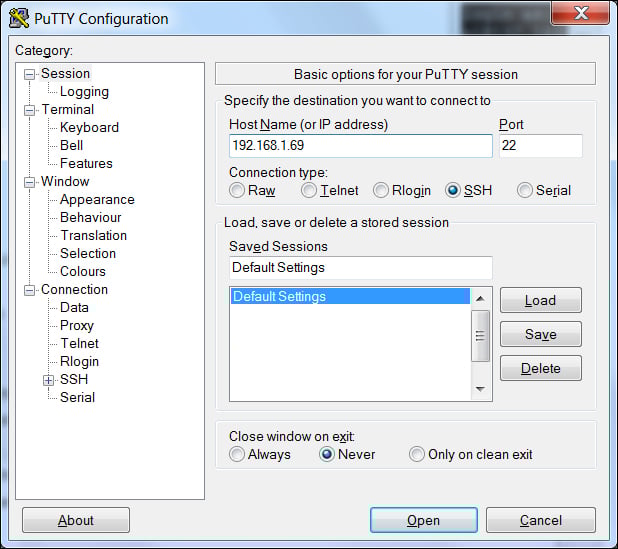Click the Load session button
Screen dimensions: 618x549
point(540,300)
